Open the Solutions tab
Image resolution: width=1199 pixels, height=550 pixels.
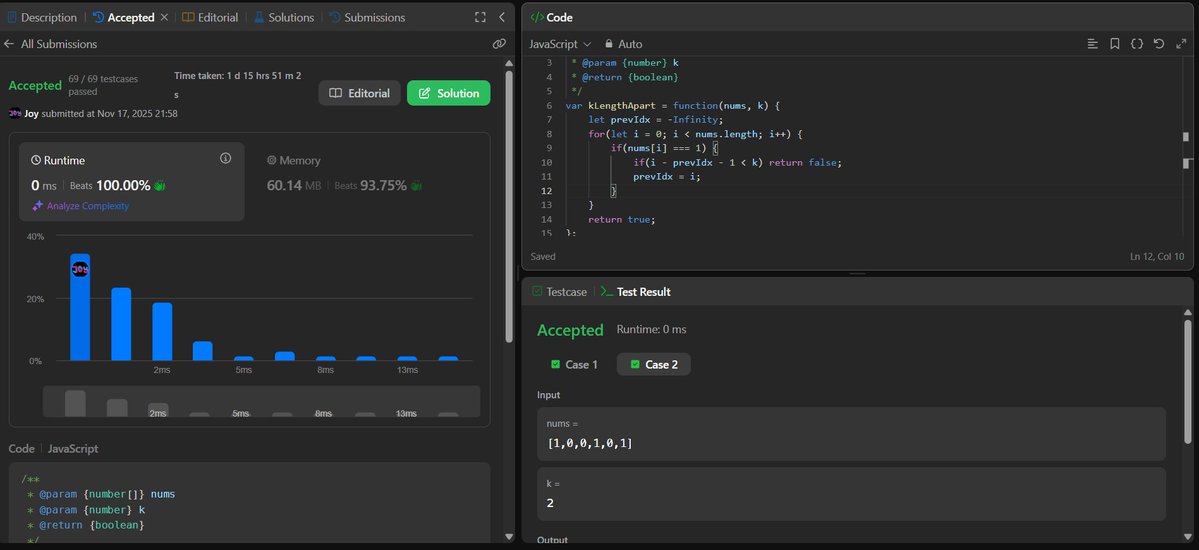click(x=284, y=17)
